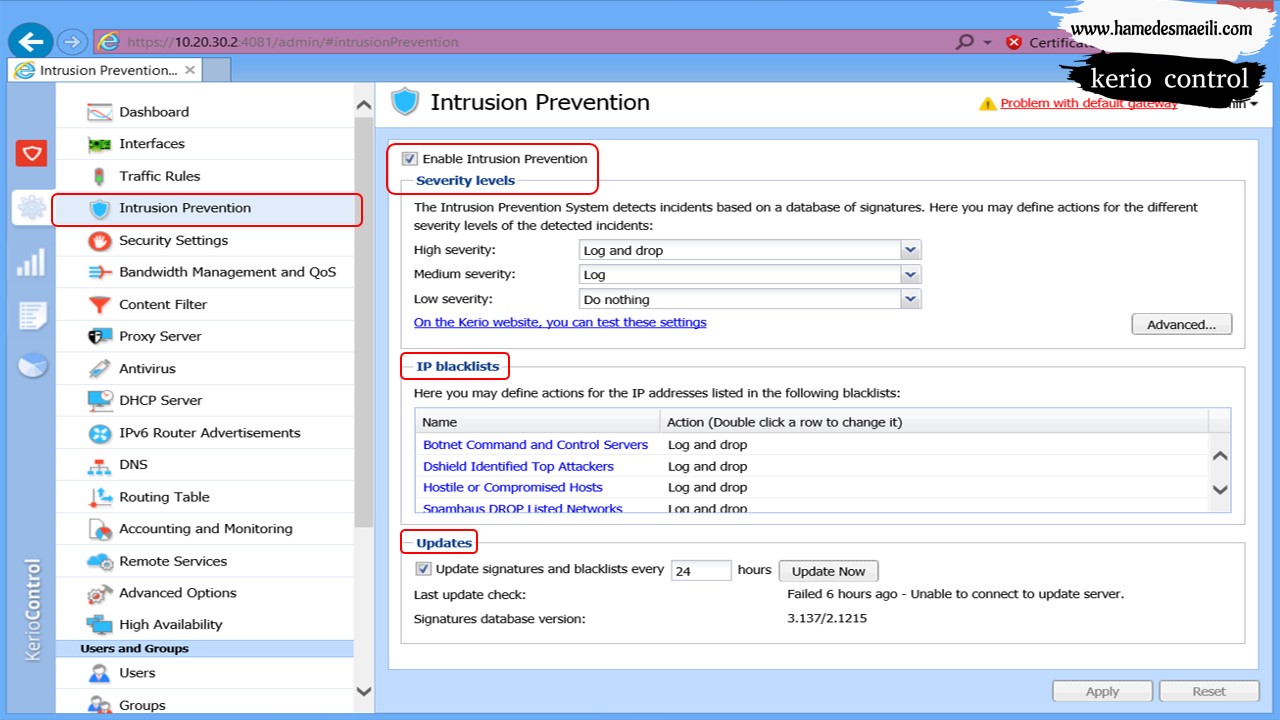
Task: Click the High Availability icon
Action: click(99, 624)
